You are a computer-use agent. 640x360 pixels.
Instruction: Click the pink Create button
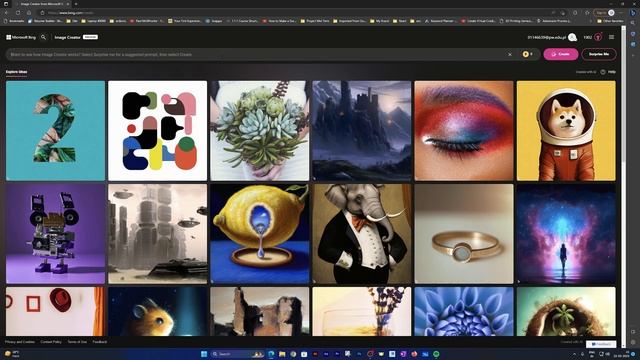[x=560, y=54]
